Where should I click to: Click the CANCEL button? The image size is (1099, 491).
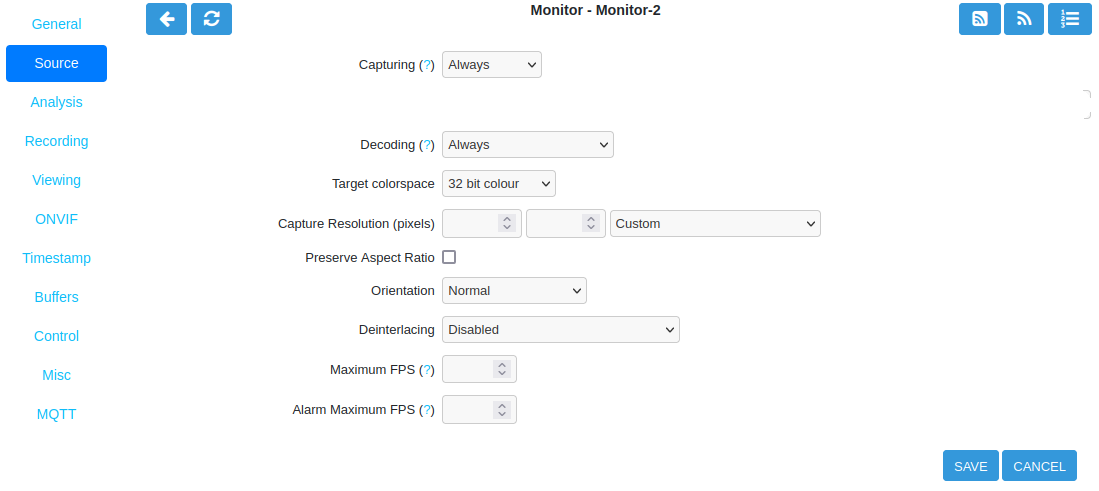click(x=1039, y=466)
